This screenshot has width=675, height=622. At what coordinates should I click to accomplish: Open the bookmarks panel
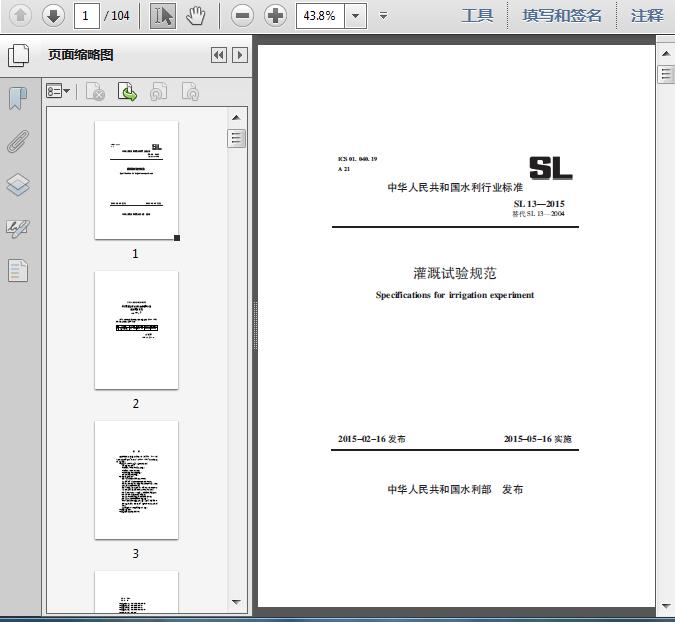click(18, 99)
